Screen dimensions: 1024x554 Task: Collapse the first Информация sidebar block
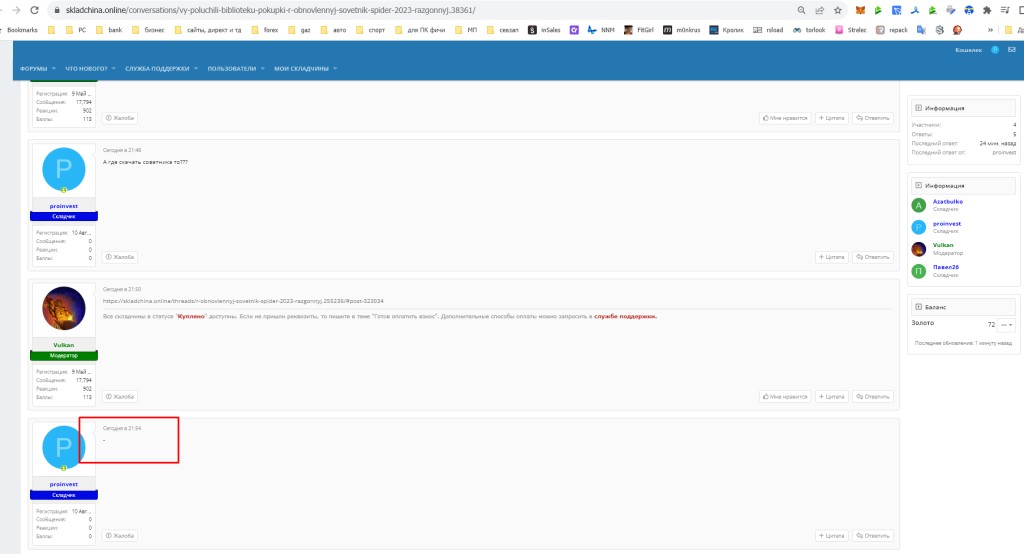(918, 108)
